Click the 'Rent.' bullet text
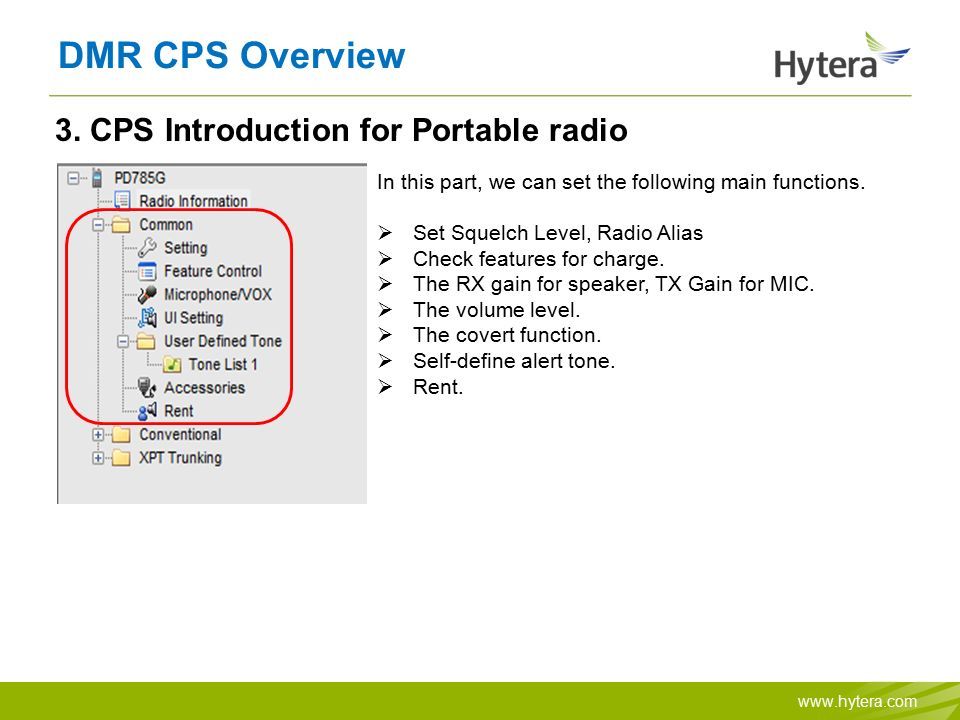Viewport: 960px width, 720px height. [x=438, y=387]
